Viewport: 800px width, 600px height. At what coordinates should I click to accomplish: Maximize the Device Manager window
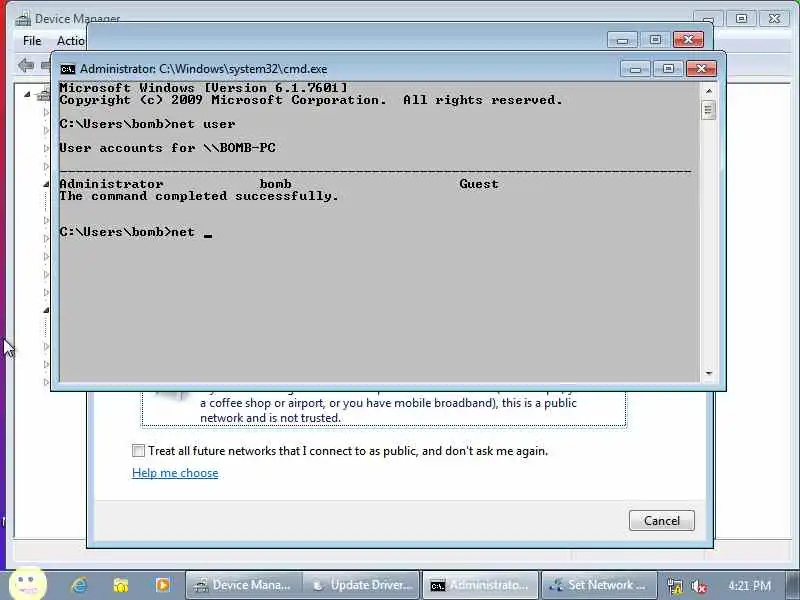coord(741,19)
